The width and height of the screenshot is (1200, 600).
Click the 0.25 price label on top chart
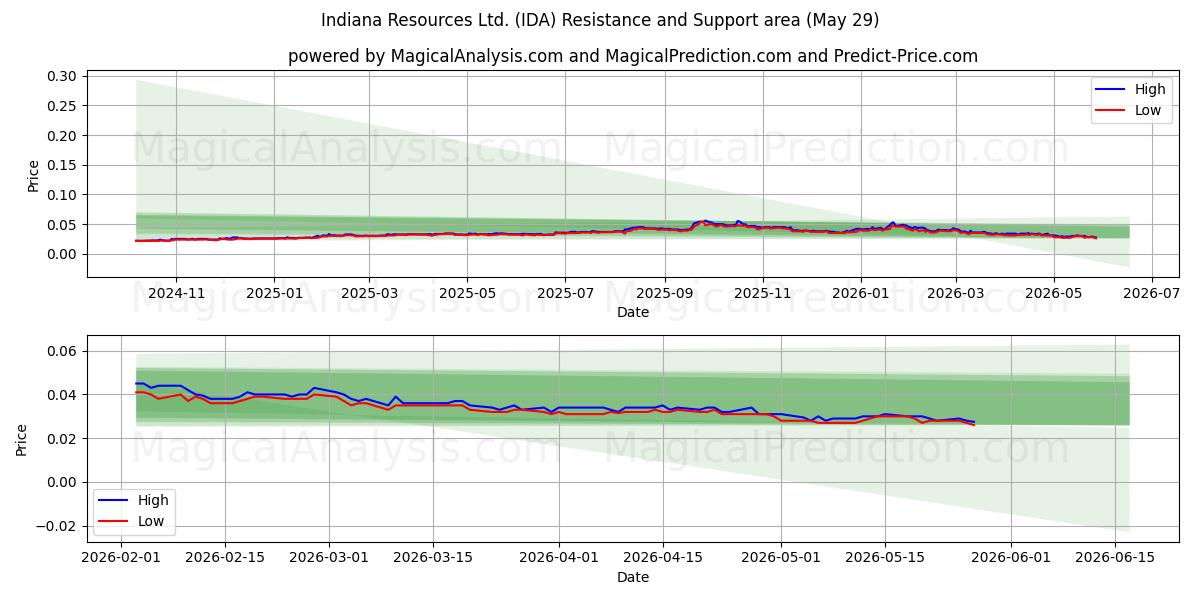(x=62, y=106)
